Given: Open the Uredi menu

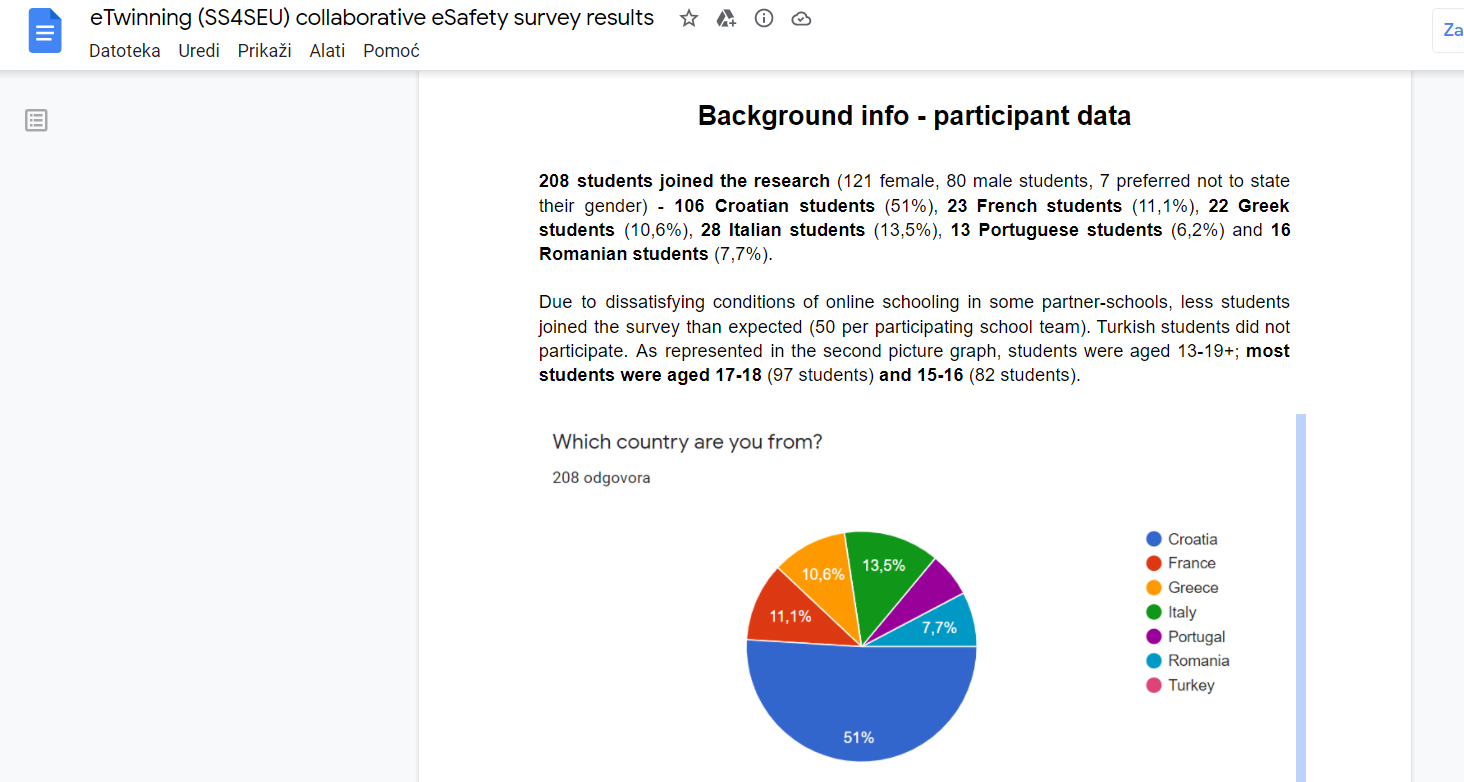Looking at the screenshot, I should (x=199, y=51).
